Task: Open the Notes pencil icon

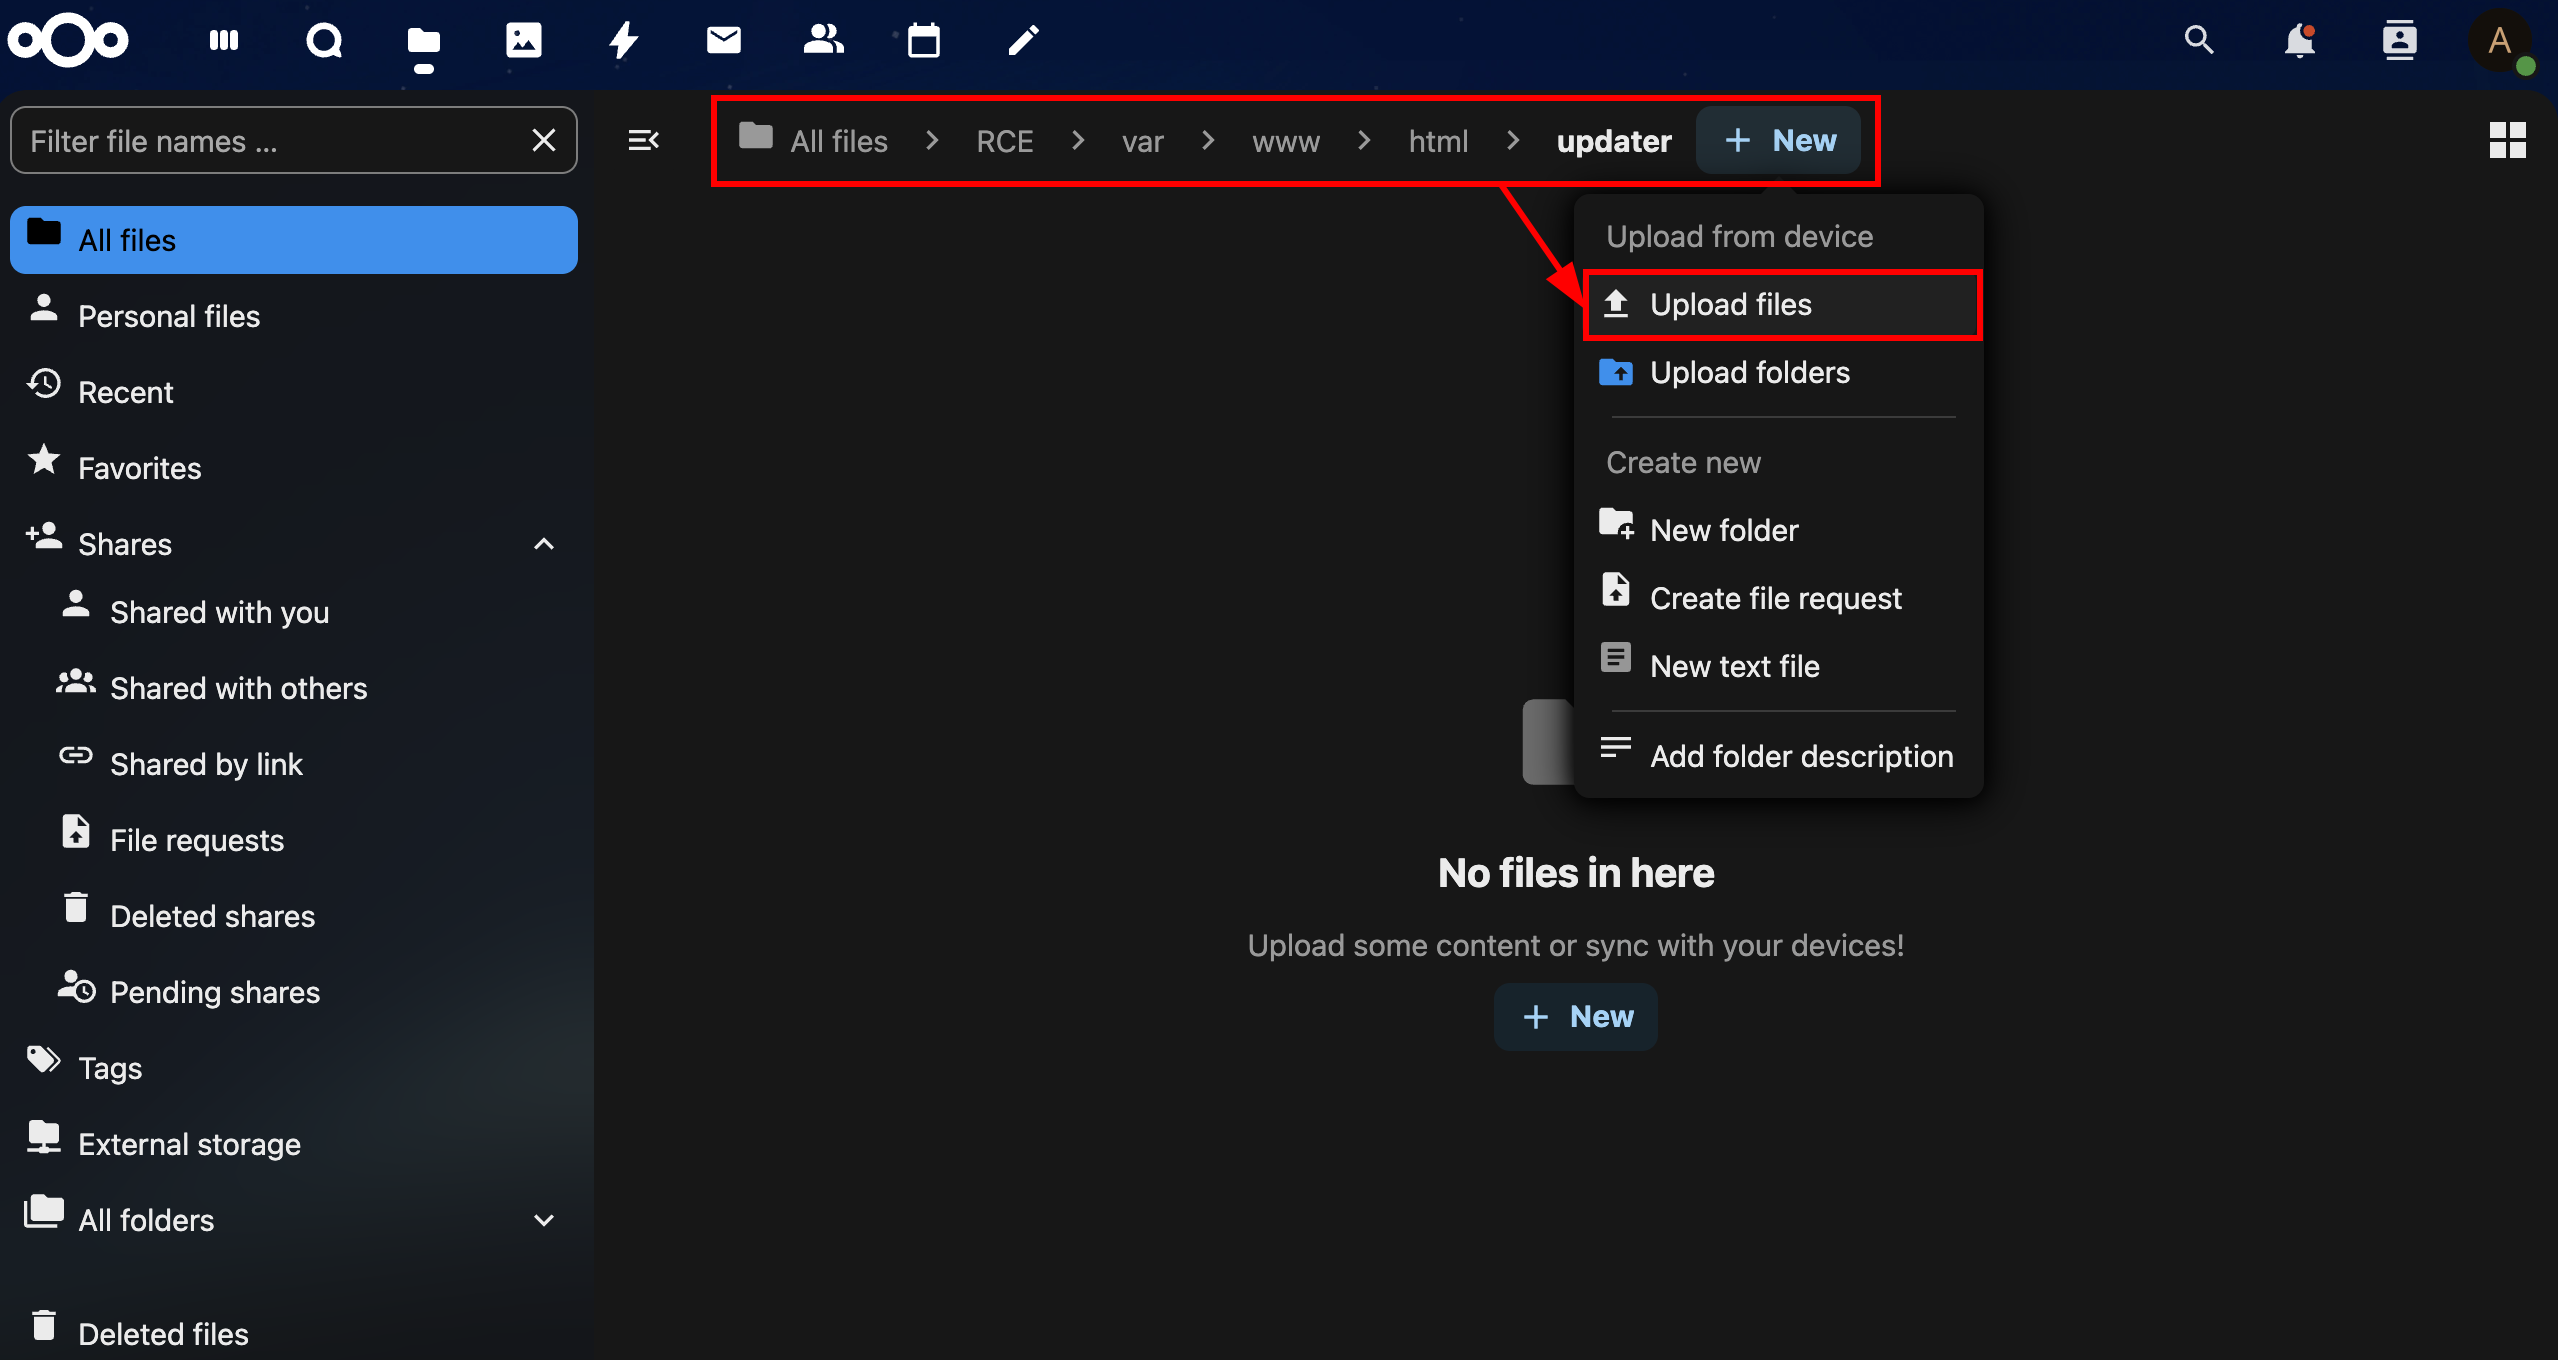Action: point(1024,40)
